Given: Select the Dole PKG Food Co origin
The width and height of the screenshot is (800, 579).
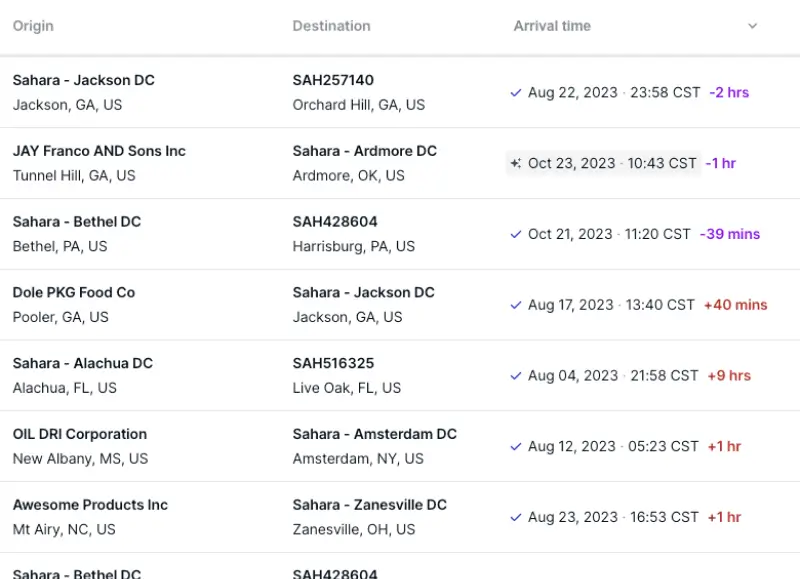Looking at the screenshot, I should 74,293.
